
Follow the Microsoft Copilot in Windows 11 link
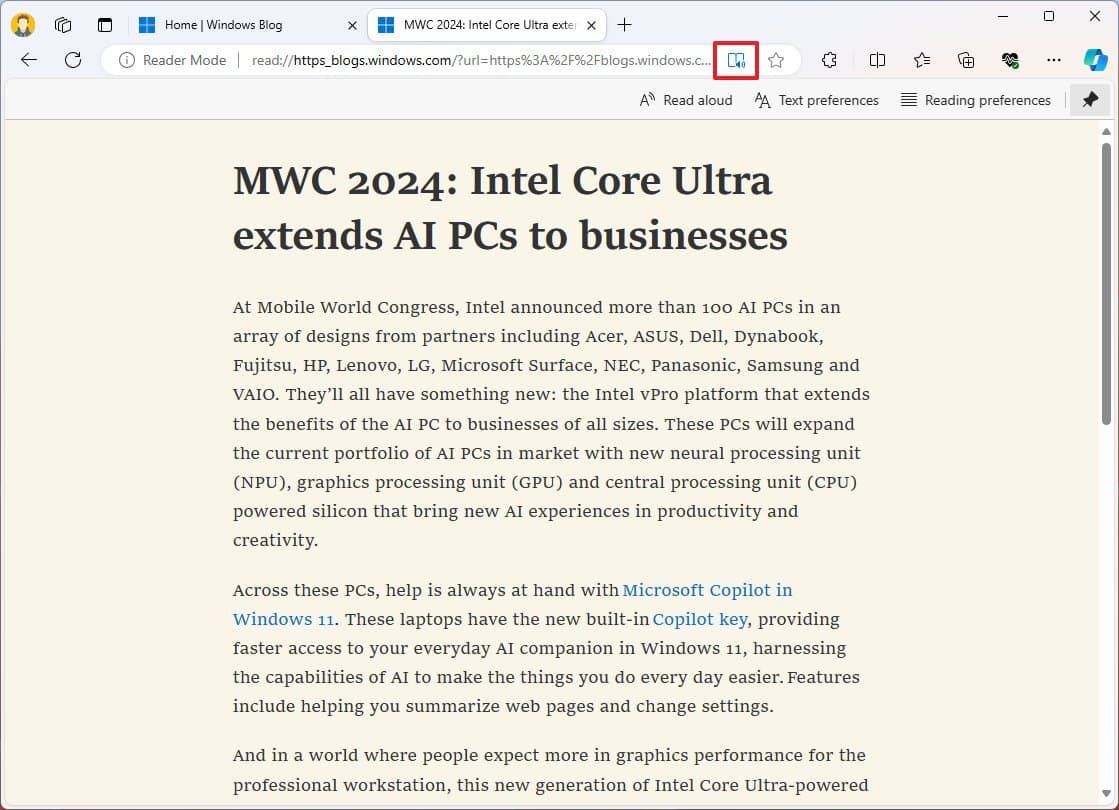pos(707,590)
